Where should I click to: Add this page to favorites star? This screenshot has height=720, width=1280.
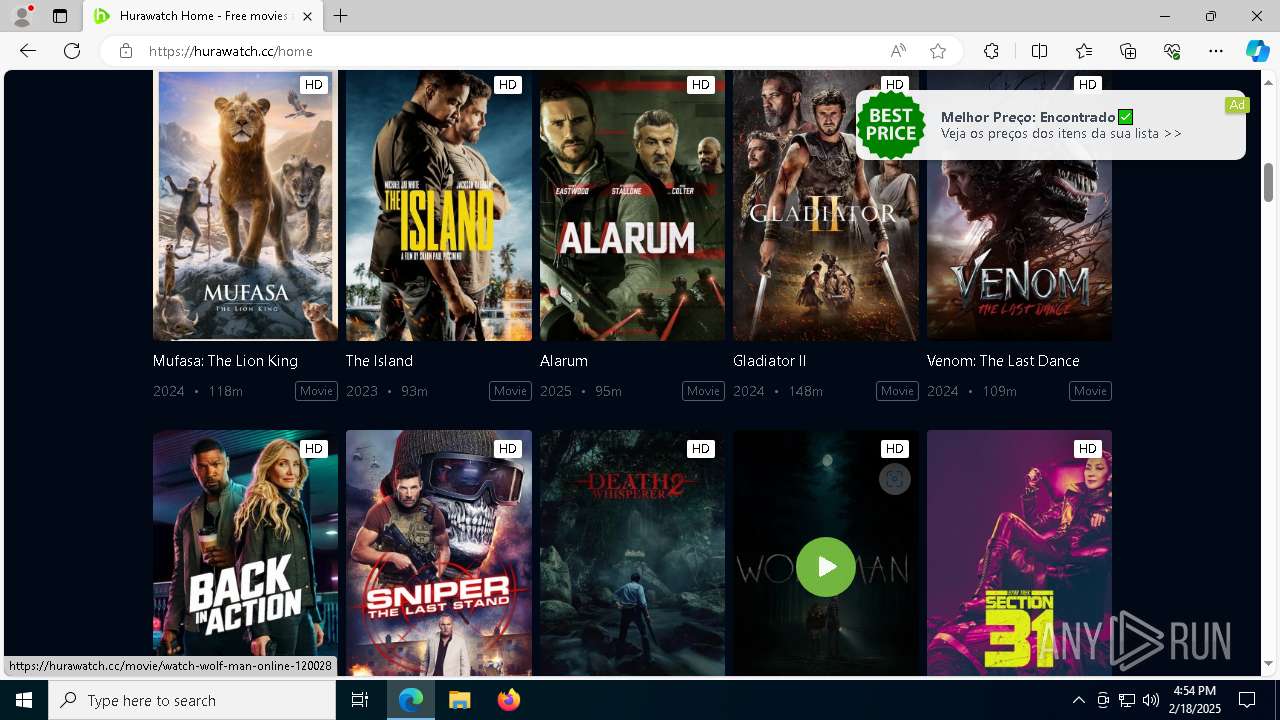click(938, 51)
